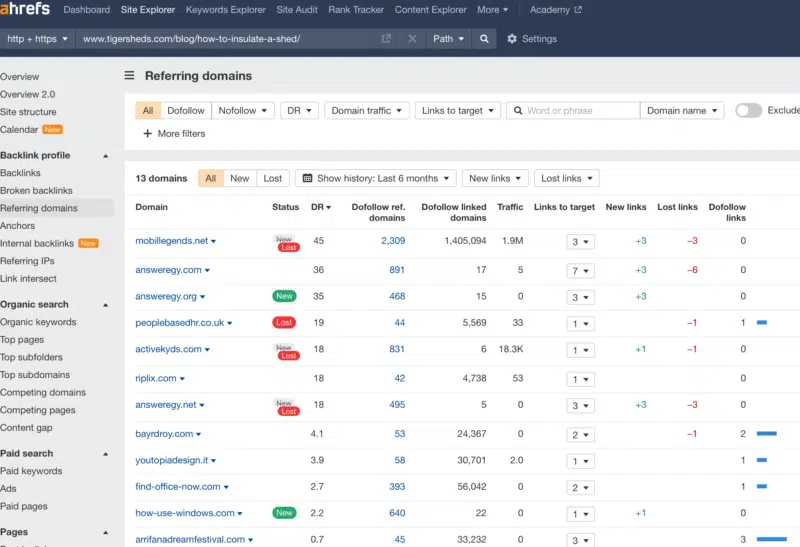This screenshot has width=800, height=547.
Task: Open Settings gear icon
Action: coord(512,39)
